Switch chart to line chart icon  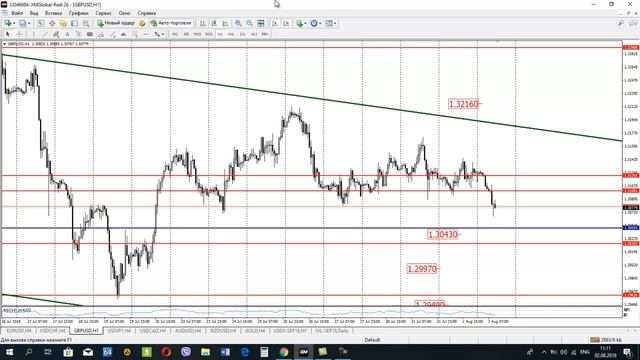225,23
